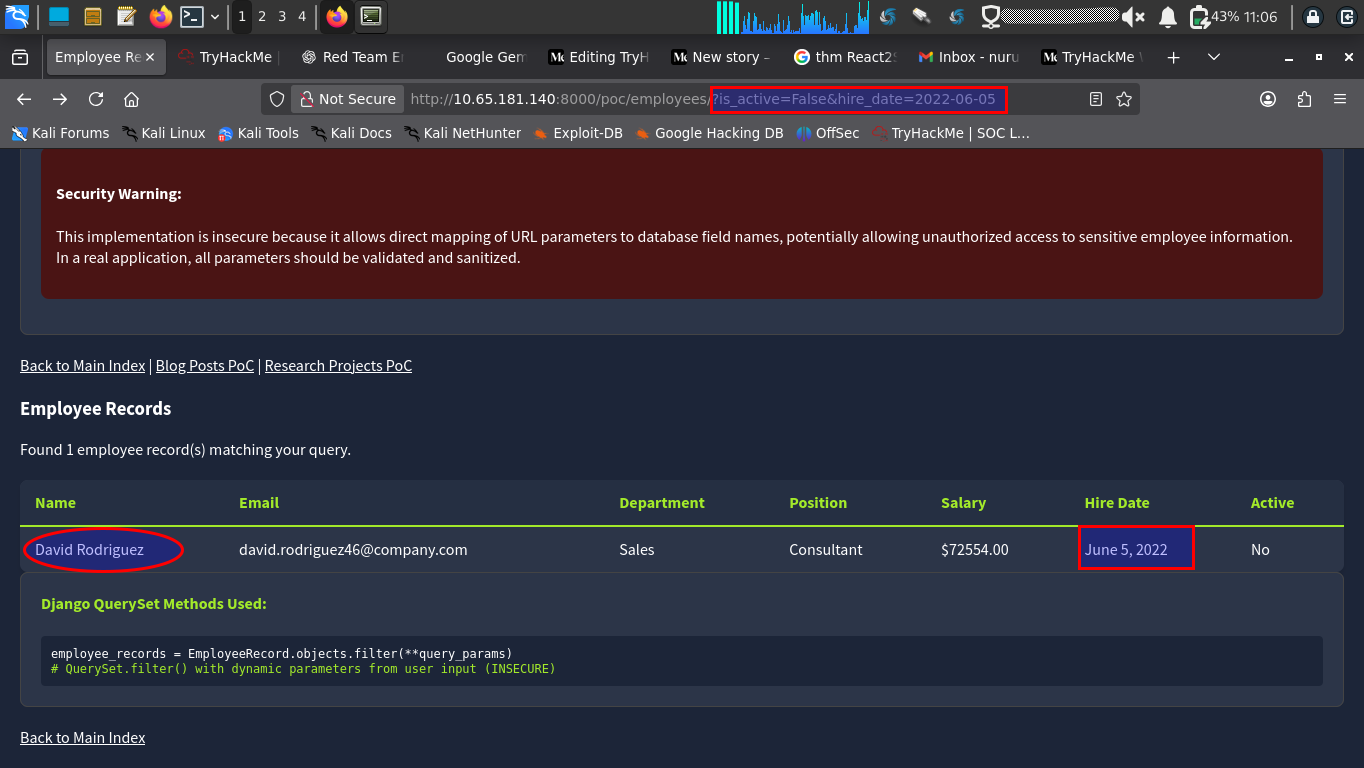Switch to the thm React2S tab
This screenshot has height=768, width=1364.
pos(845,57)
